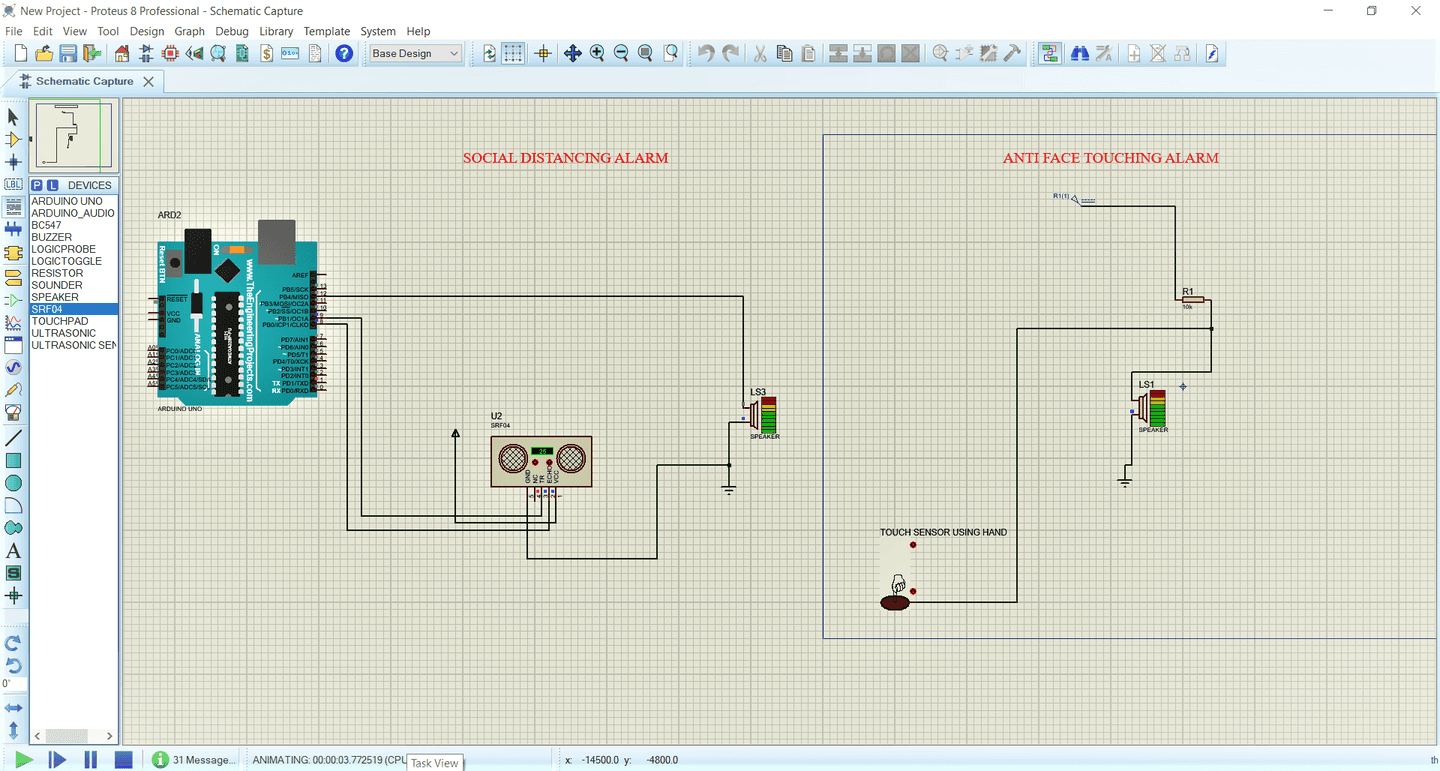Cut selection with the scissors icon
Viewport: 1440px width, 771px height.
[x=760, y=54]
